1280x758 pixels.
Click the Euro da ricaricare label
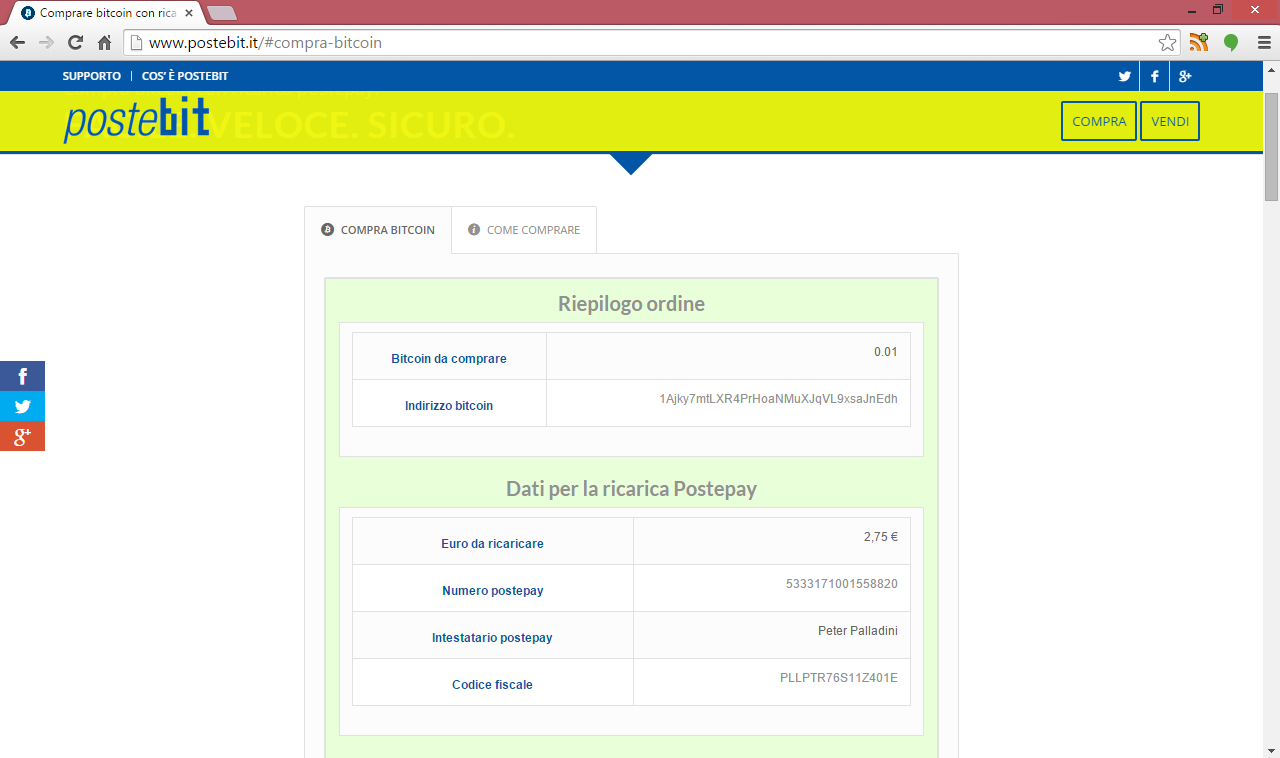[493, 544]
